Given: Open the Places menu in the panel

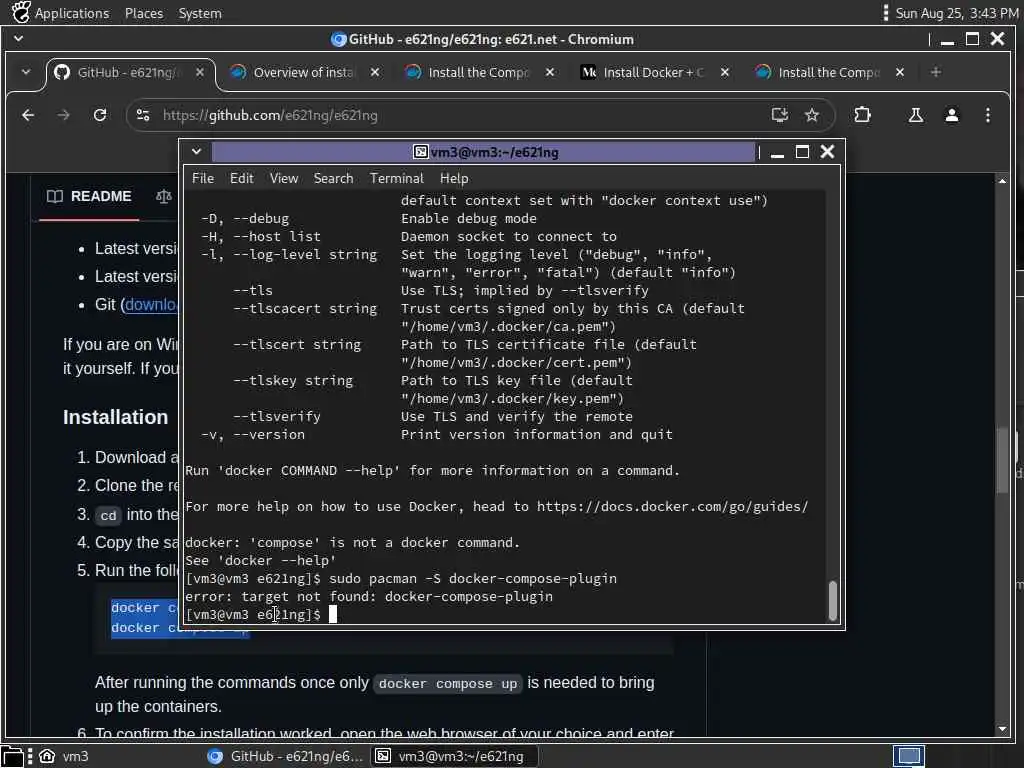Looking at the screenshot, I should point(144,13).
